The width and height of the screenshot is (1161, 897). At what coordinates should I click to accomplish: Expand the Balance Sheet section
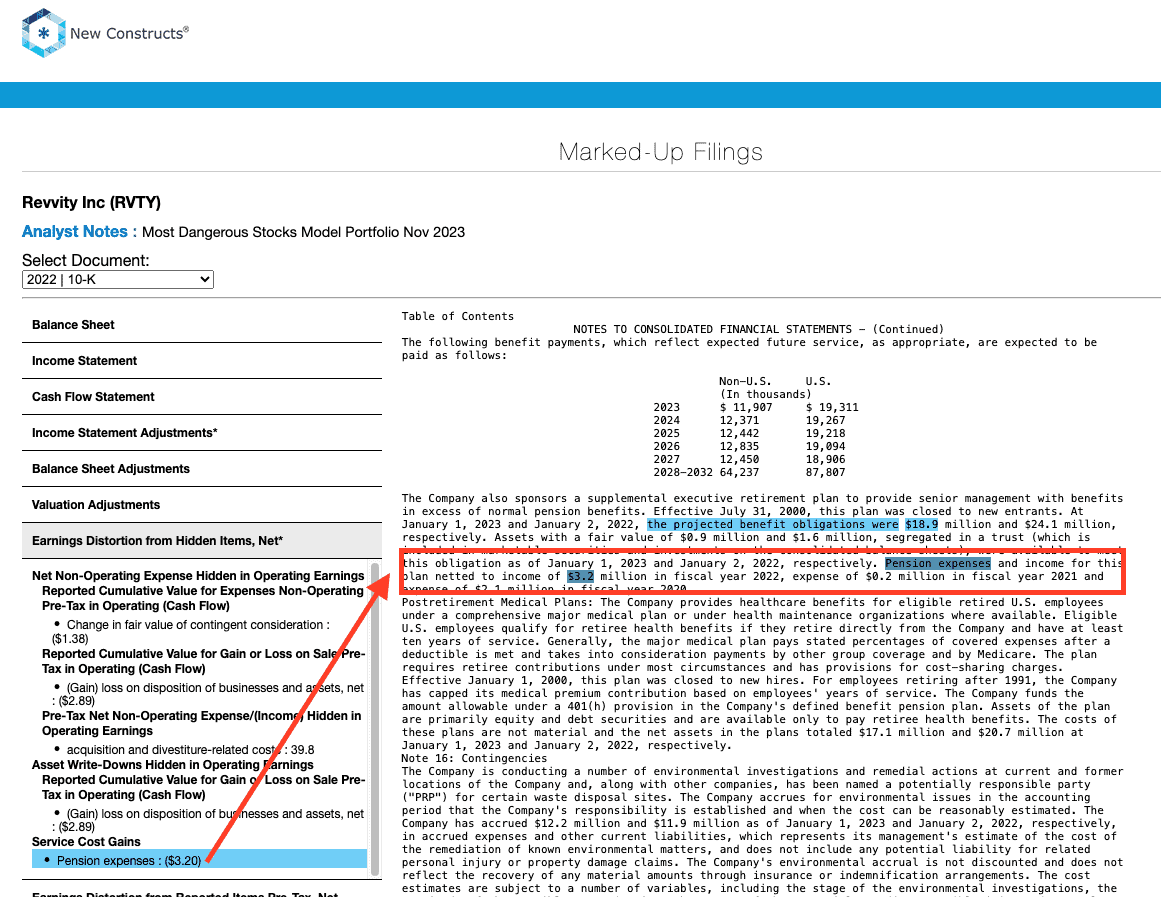click(202, 324)
